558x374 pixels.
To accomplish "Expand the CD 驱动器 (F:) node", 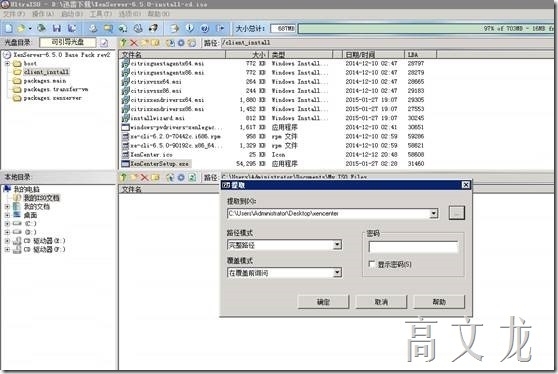I will (7, 249).
